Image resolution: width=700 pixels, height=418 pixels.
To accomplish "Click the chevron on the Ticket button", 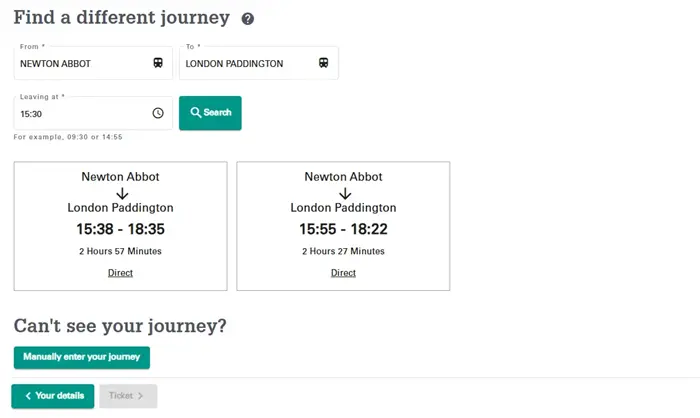I will [140, 396].
